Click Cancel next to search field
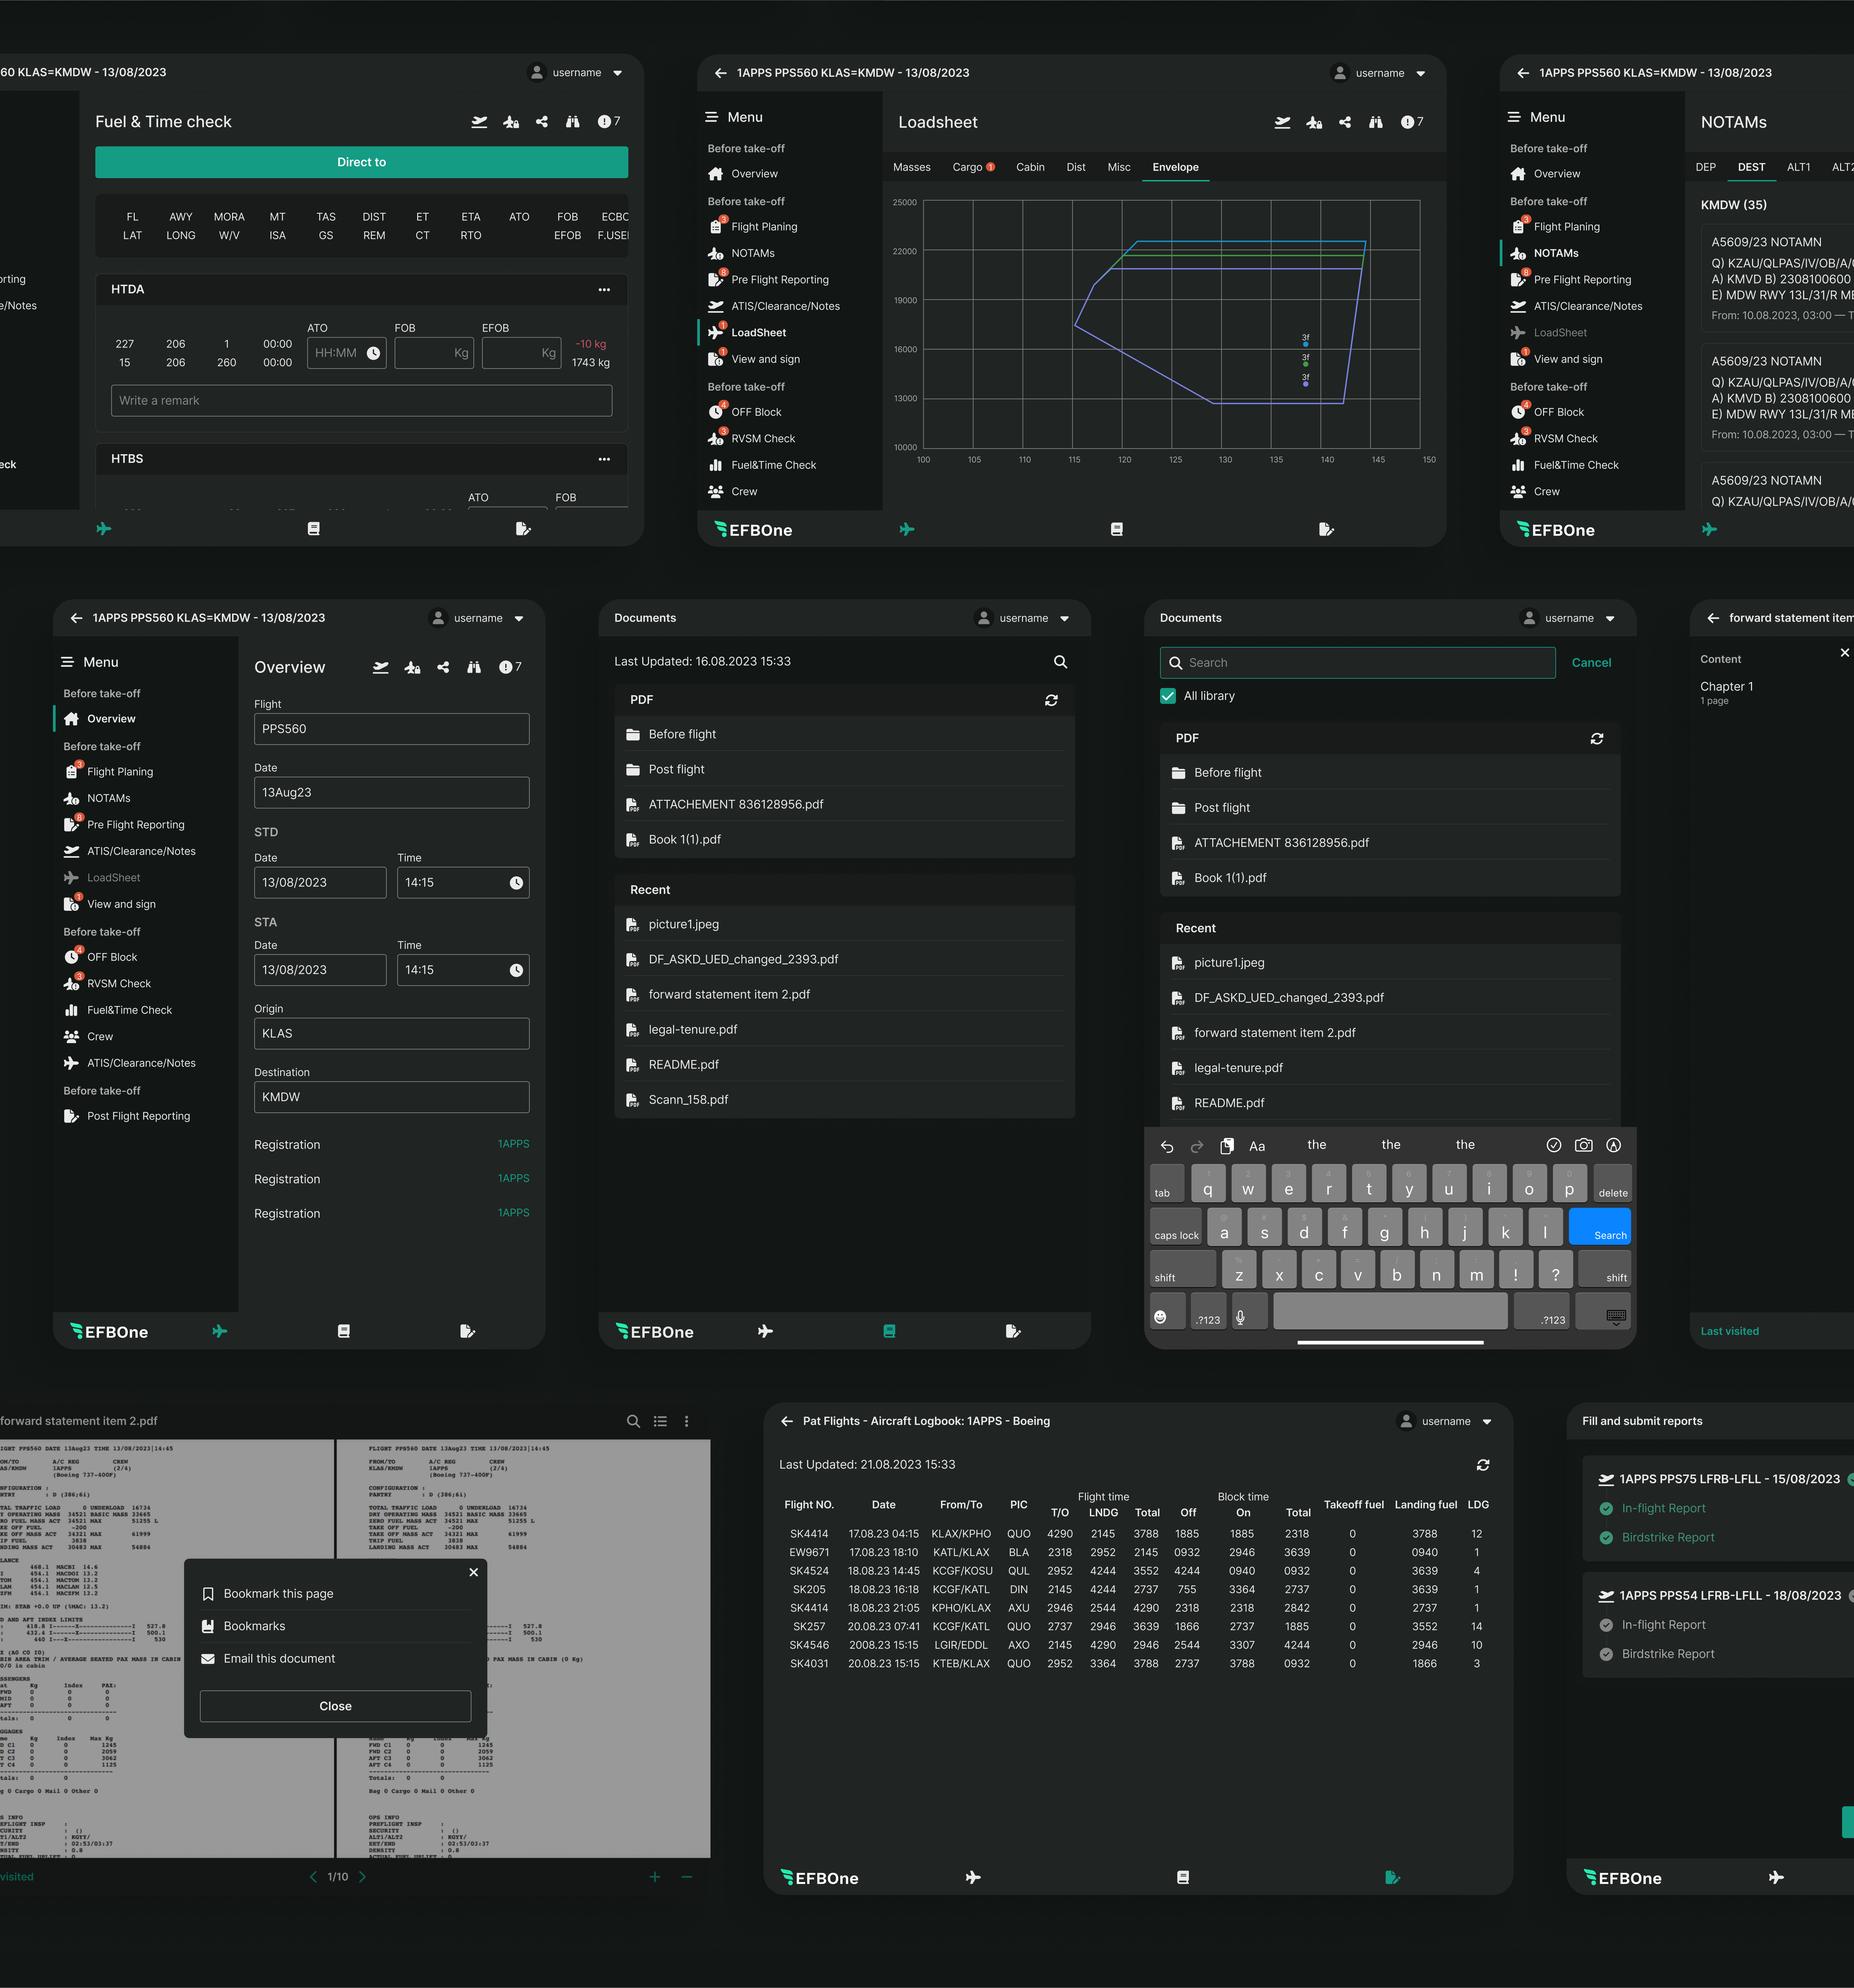 (1591, 663)
